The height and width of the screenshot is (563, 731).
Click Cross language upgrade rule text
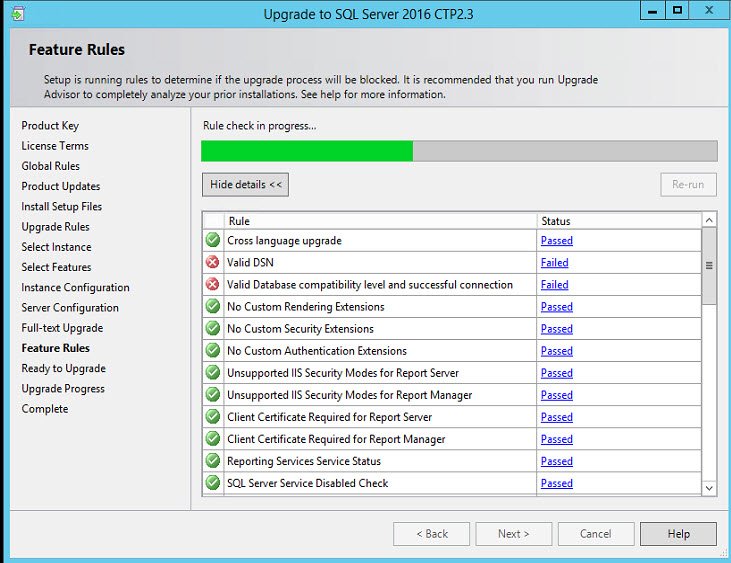pos(284,241)
